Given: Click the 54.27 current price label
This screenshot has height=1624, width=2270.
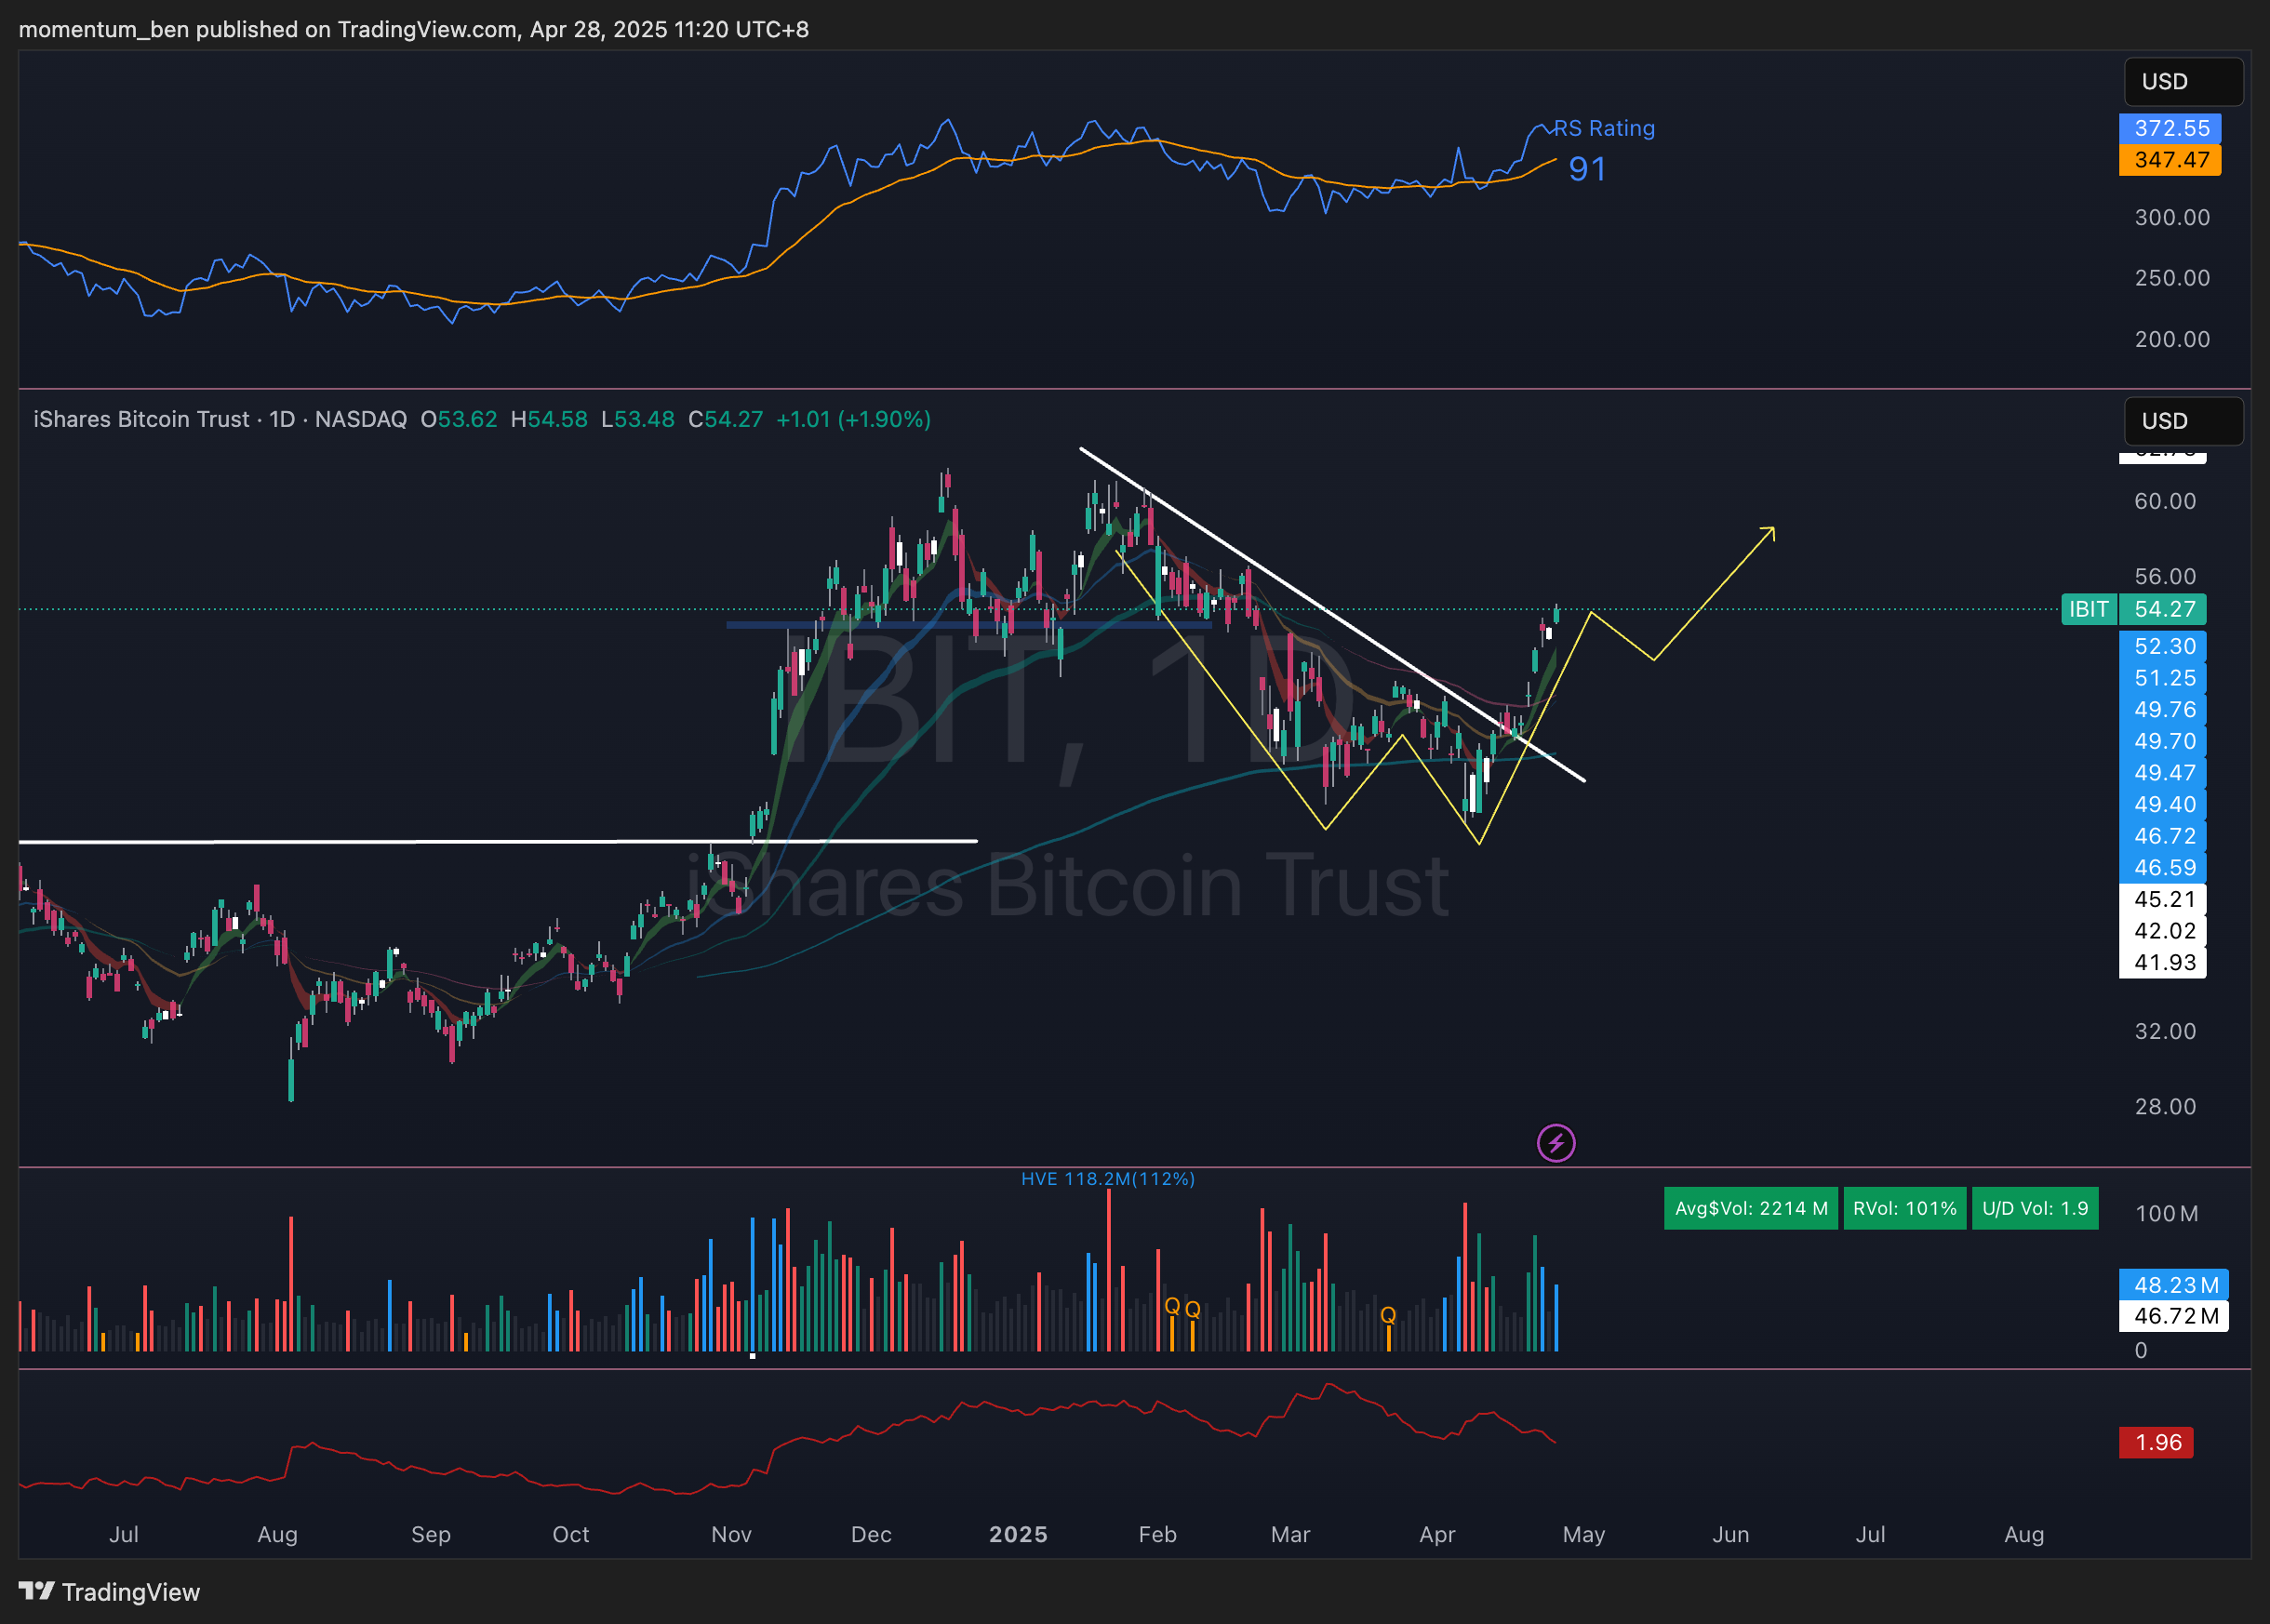Looking at the screenshot, I should point(2164,609).
